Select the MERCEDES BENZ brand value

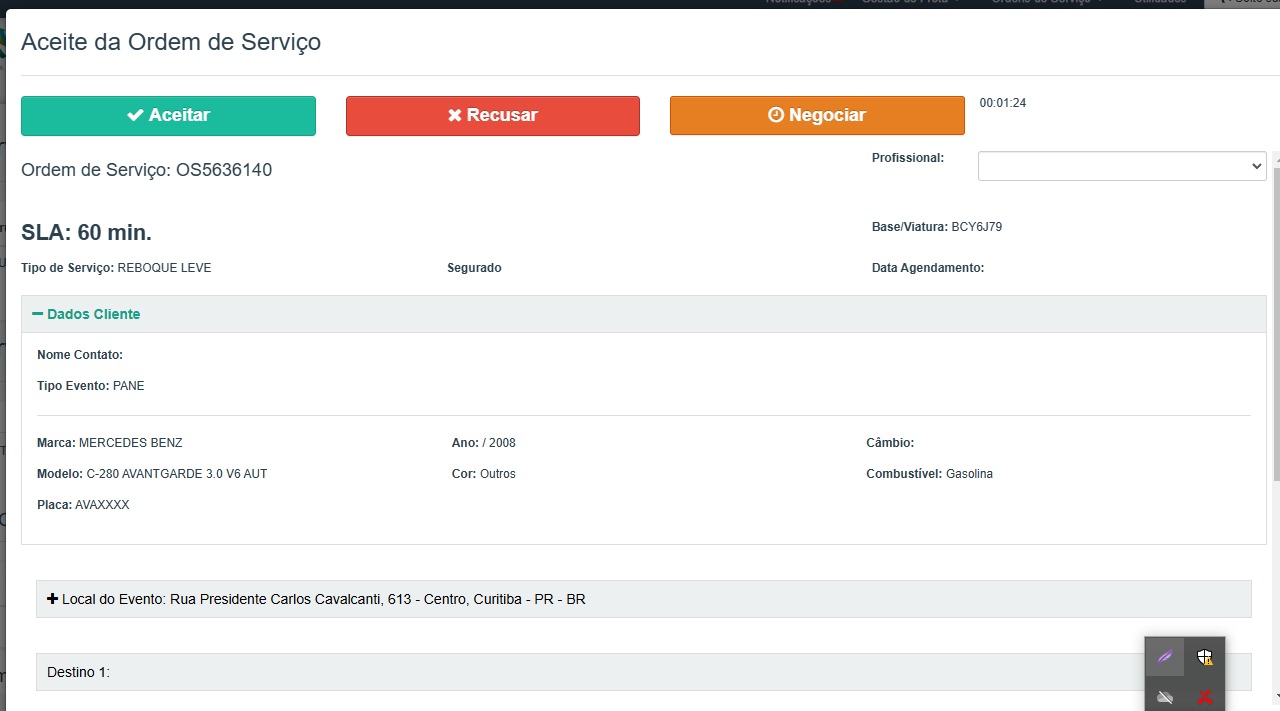point(131,443)
